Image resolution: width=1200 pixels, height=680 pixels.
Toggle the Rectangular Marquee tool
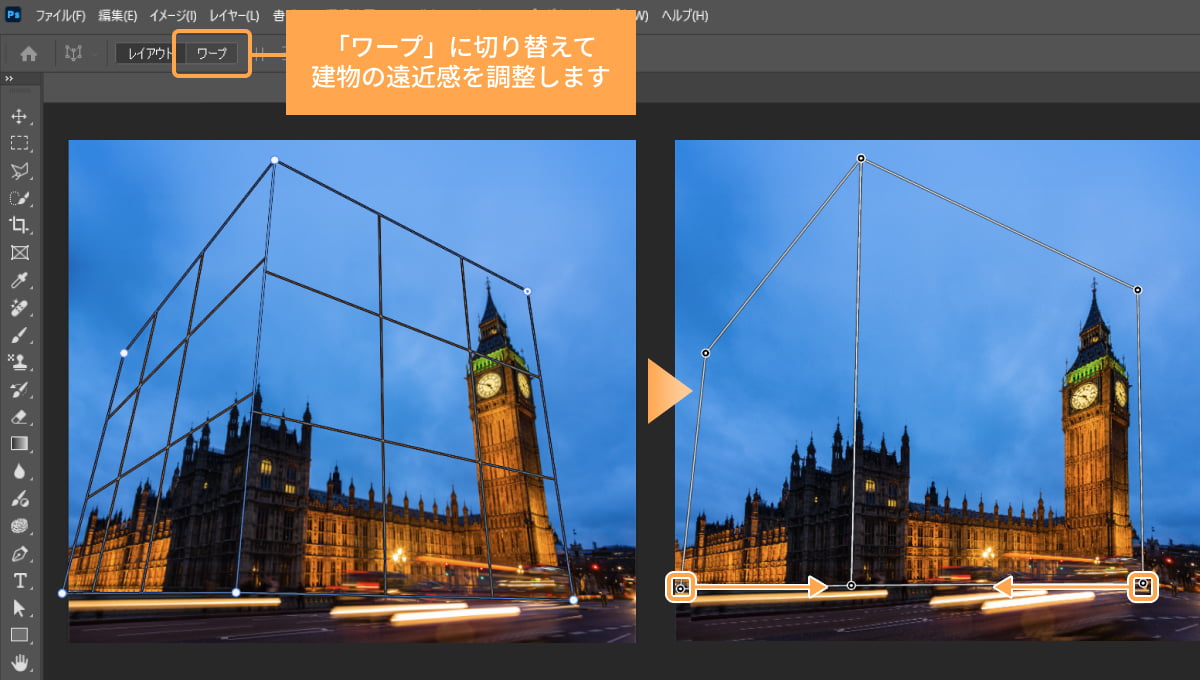(x=18, y=142)
